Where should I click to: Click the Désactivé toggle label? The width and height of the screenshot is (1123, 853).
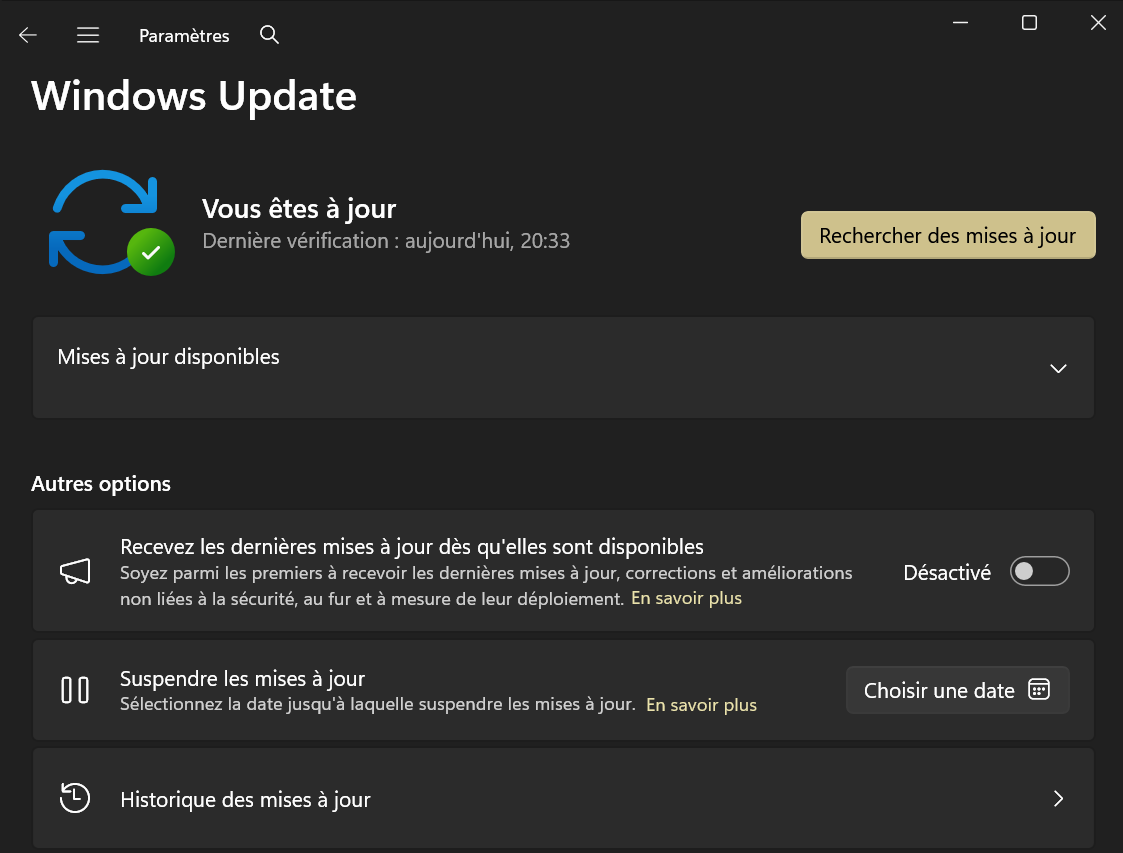coord(947,572)
